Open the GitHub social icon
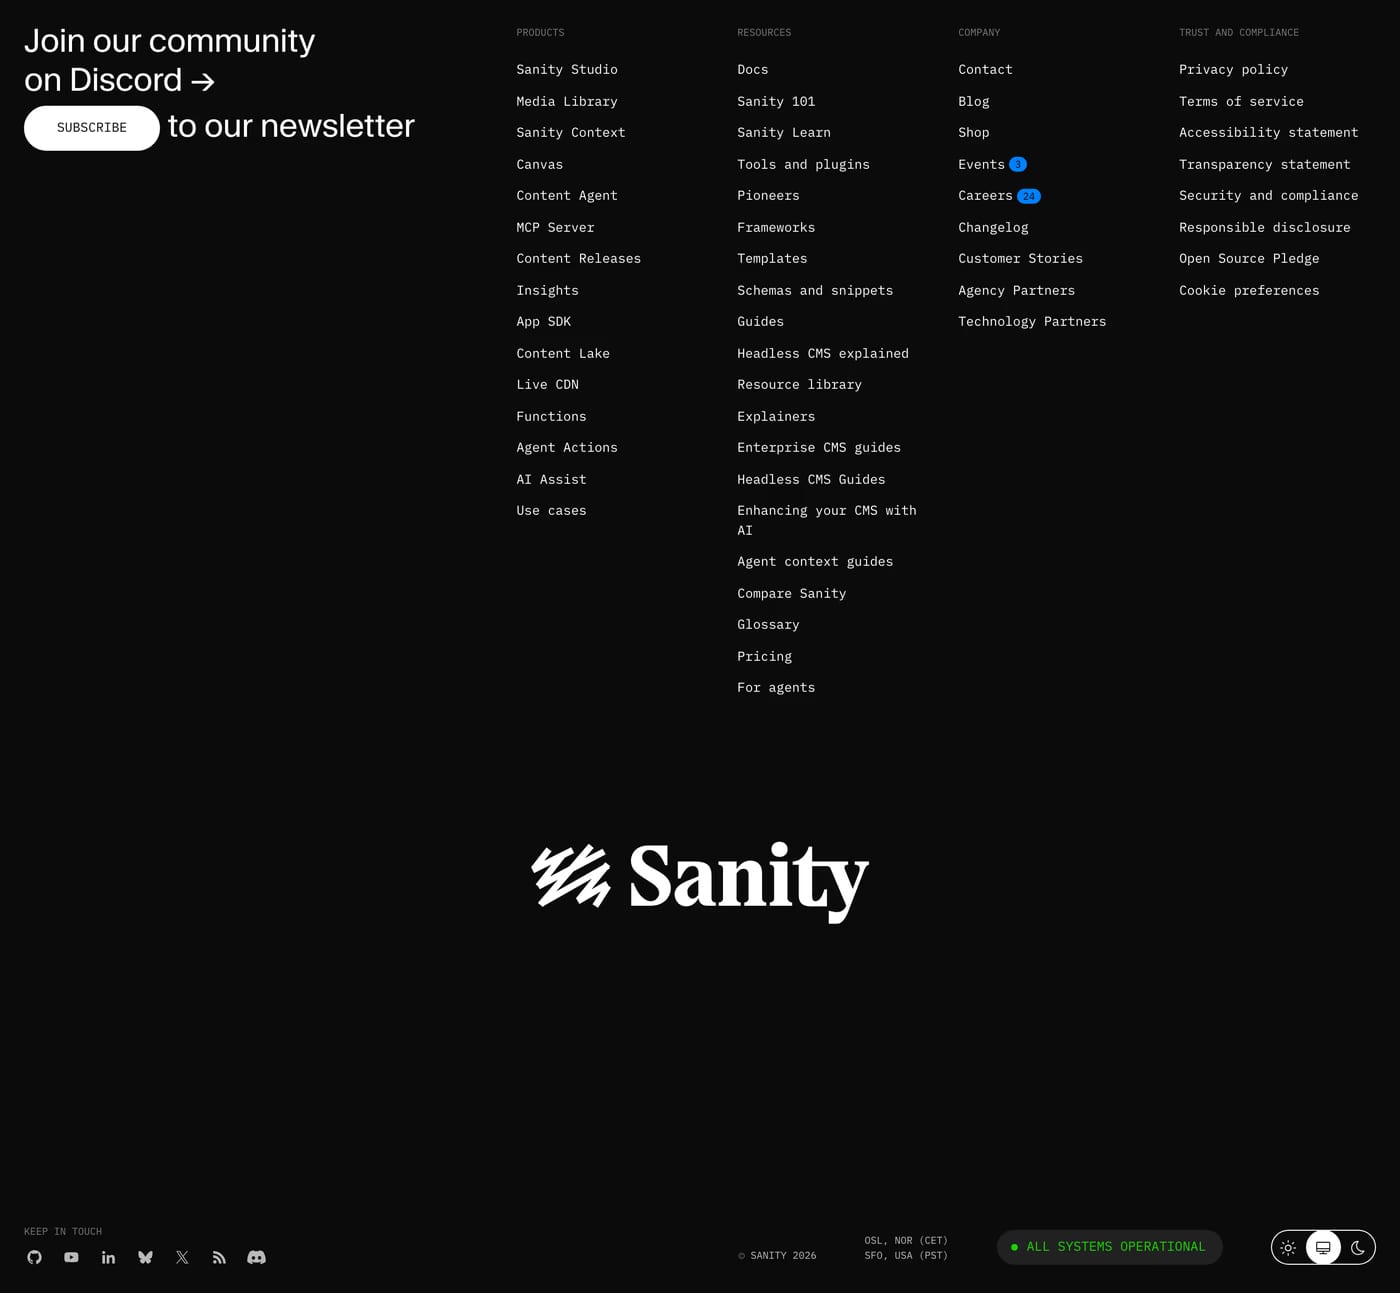Screen dimensions: 1400x1293 click(x=35, y=1257)
